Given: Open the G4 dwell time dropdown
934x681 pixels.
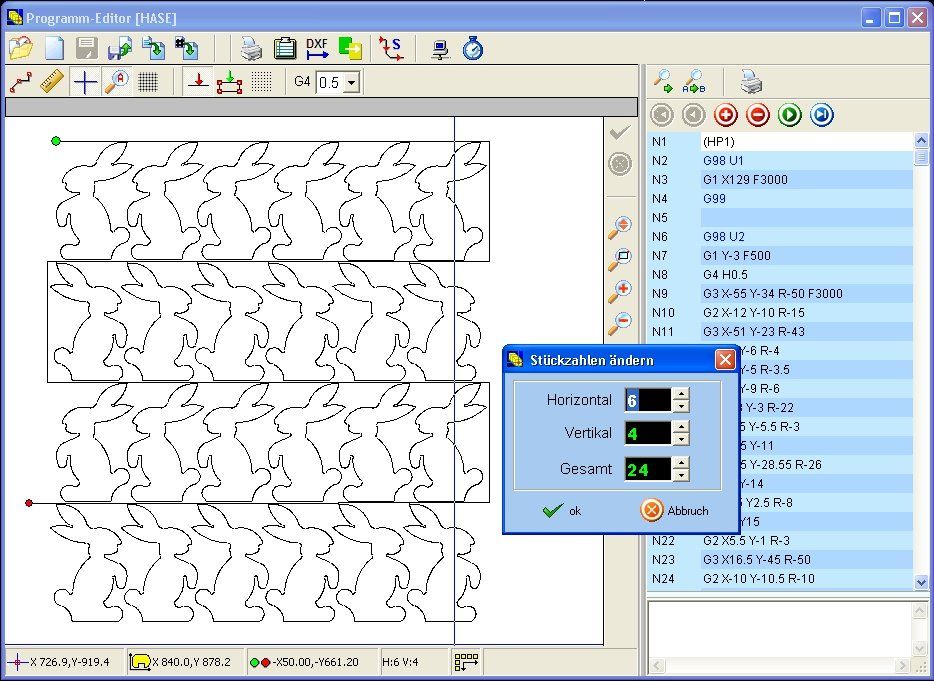Looking at the screenshot, I should click(351, 82).
